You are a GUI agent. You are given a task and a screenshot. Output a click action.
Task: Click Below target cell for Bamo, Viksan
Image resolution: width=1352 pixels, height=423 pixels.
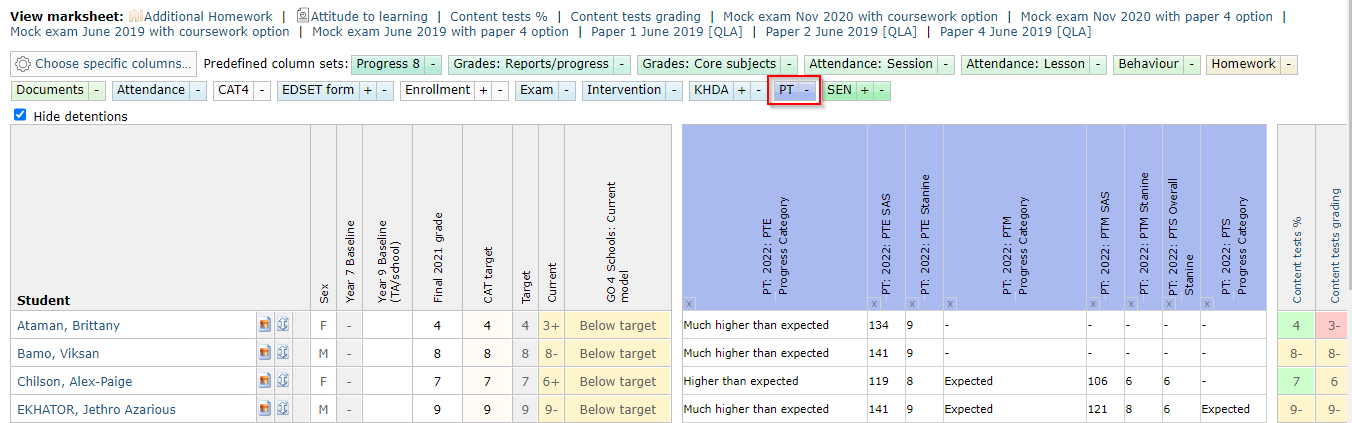[617, 353]
